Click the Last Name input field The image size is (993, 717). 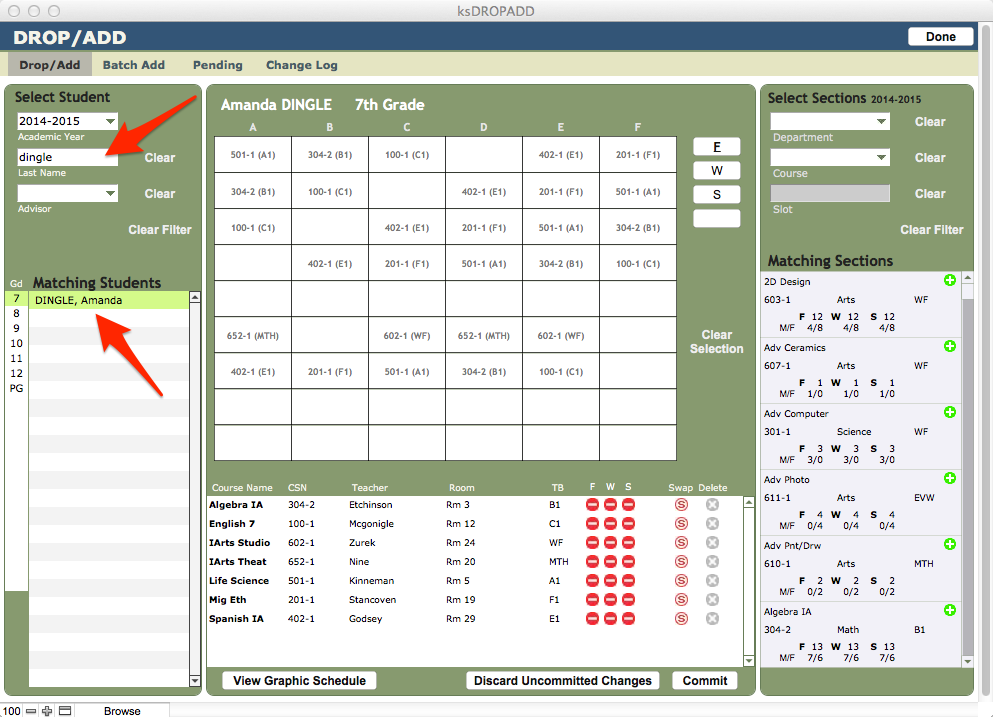pyautogui.click(x=60, y=157)
